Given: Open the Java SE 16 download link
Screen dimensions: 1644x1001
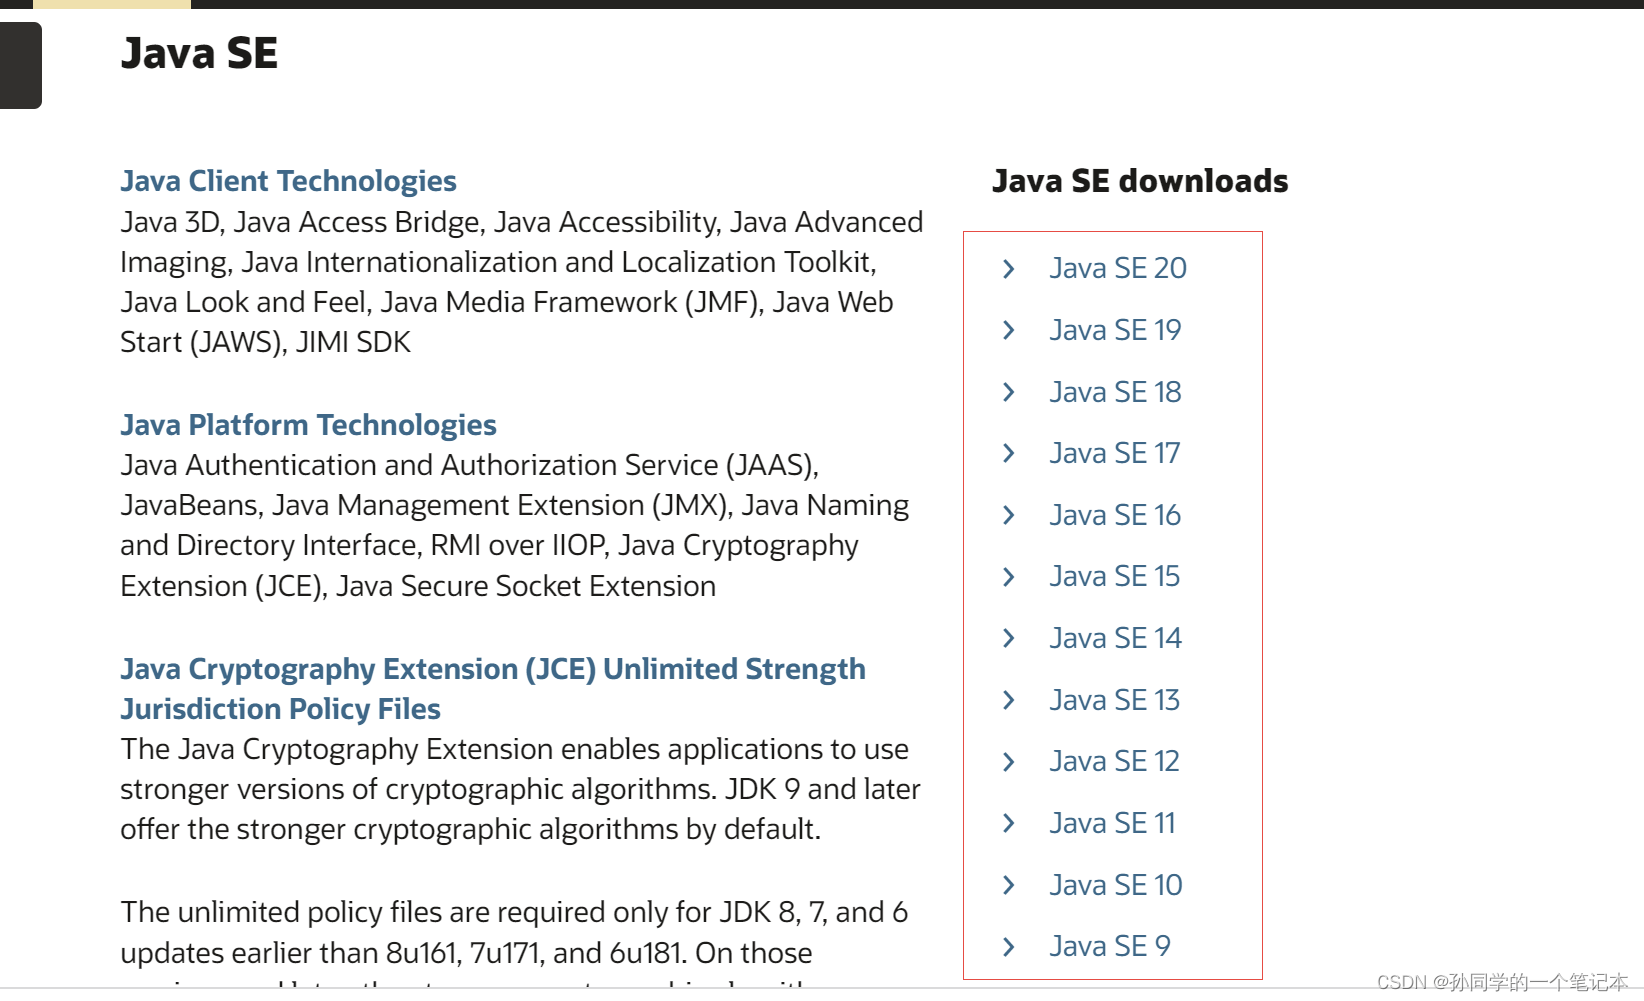Looking at the screenshot, I should coord(1115,515).
